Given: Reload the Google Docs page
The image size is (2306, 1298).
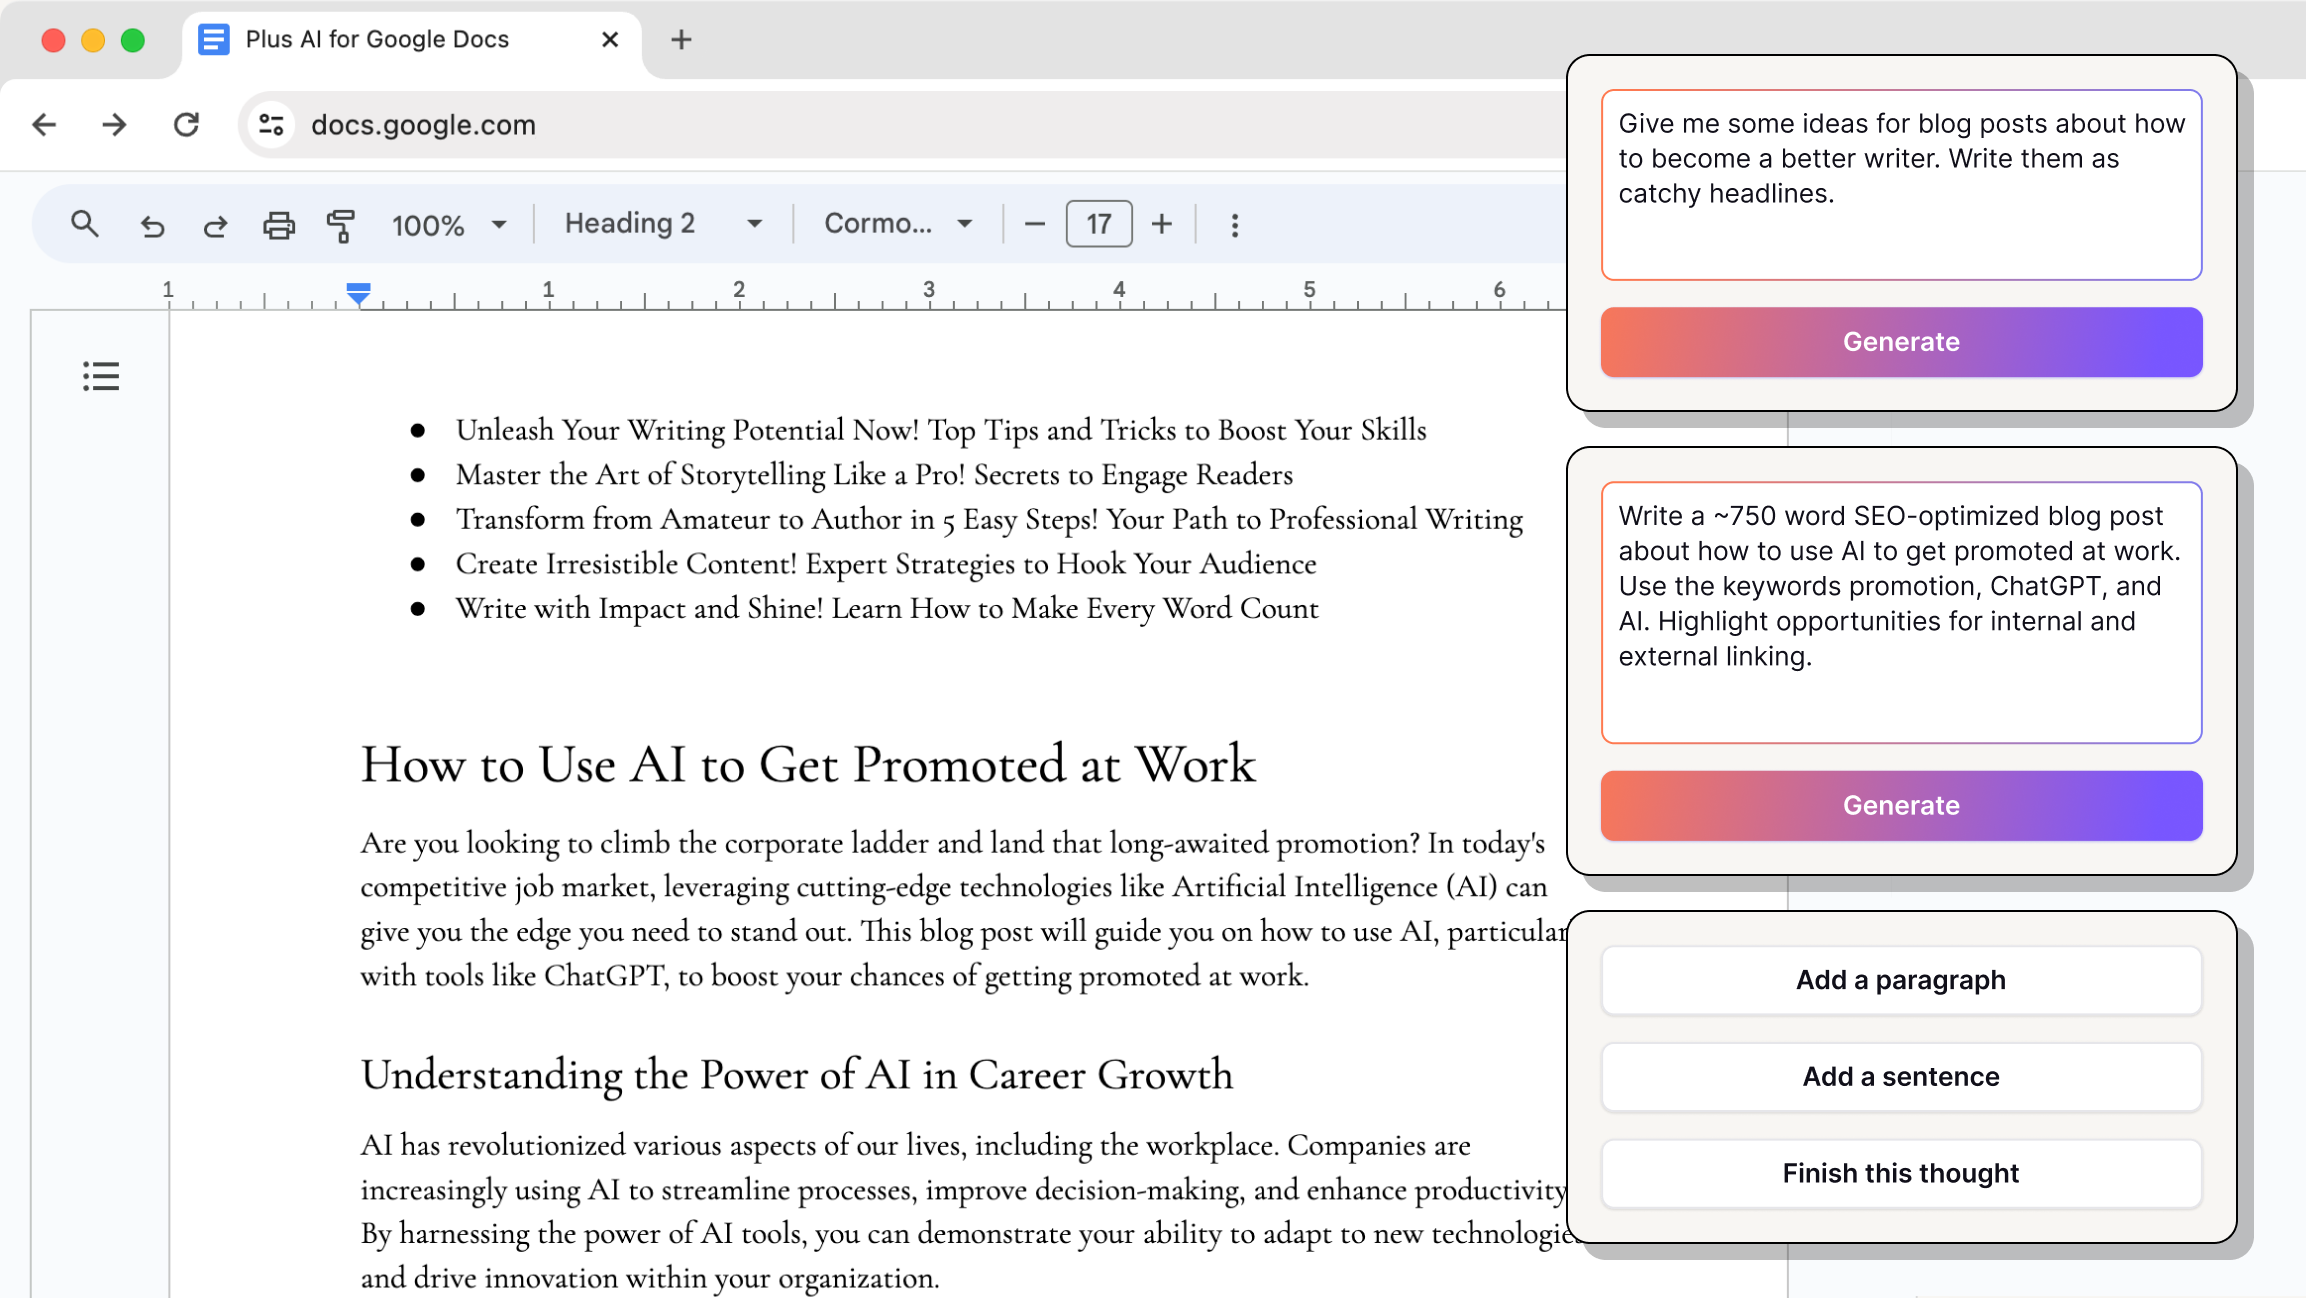Looking at the screenshot, I should click(188, 124).
